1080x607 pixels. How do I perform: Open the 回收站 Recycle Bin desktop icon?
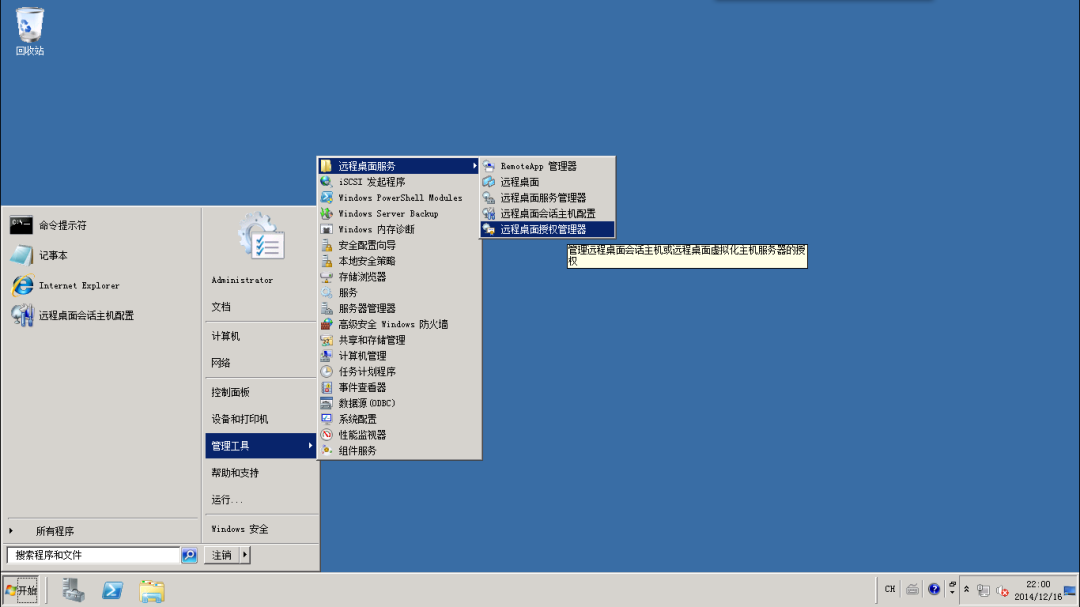point(30,32)
